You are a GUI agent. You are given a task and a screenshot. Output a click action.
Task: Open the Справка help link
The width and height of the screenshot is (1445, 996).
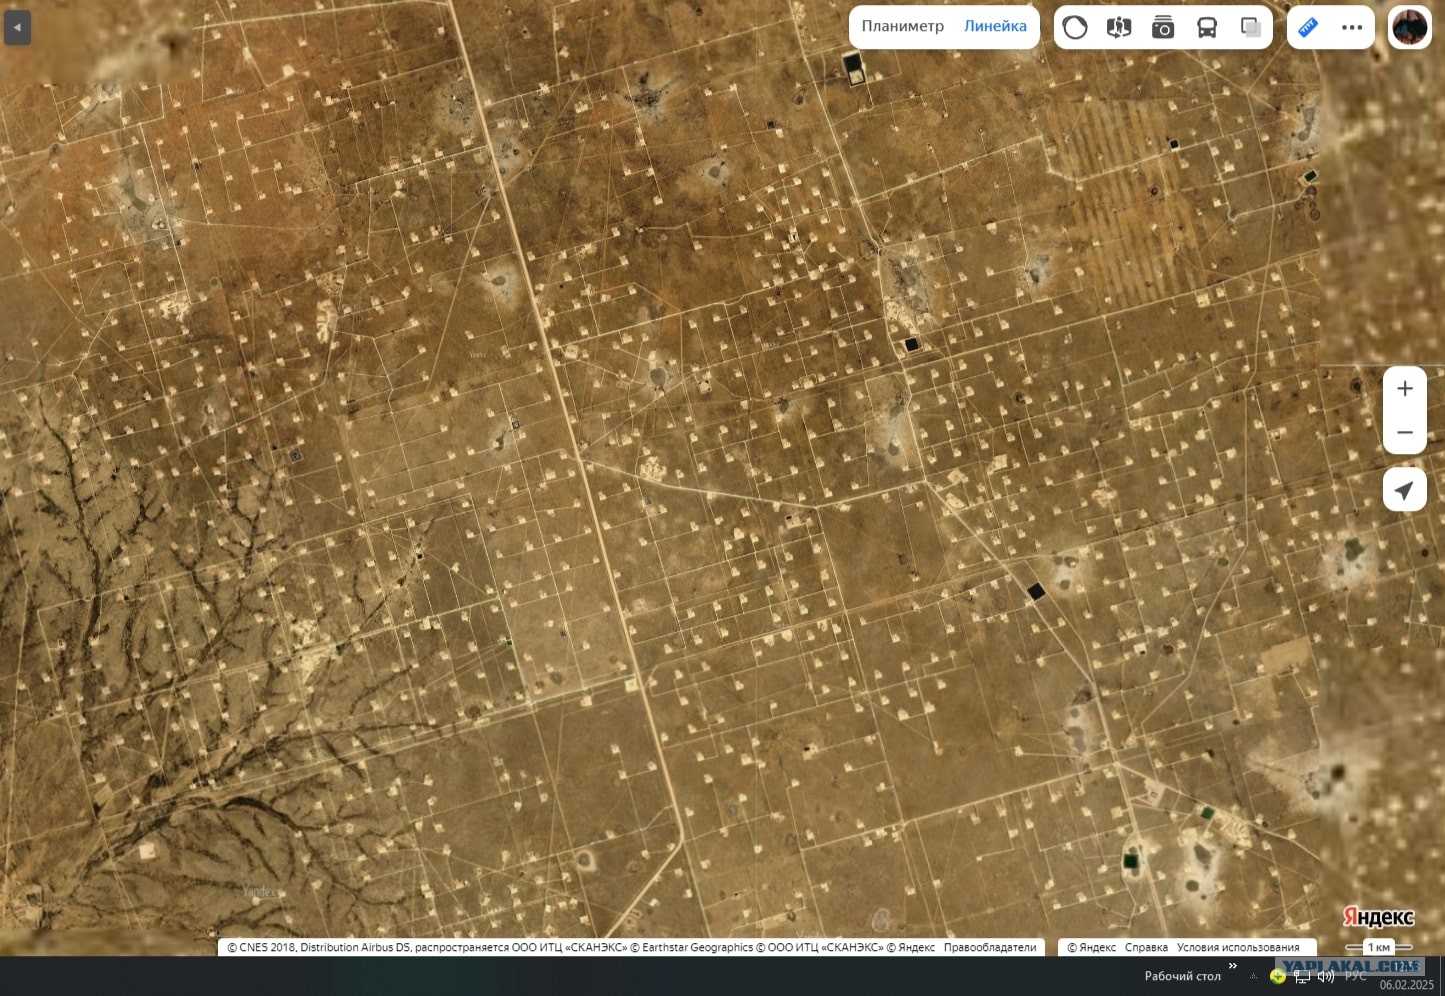click(1146, 947)
